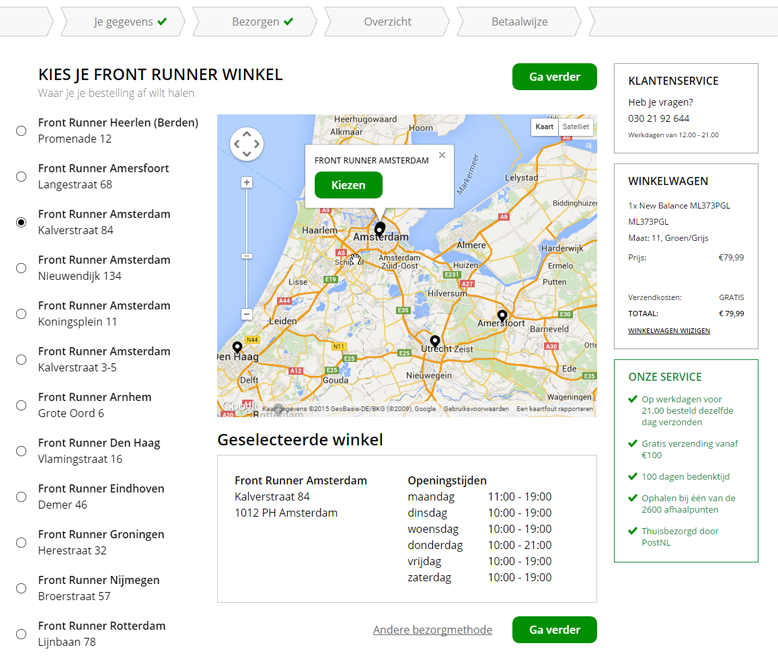Click the Amsterdam store map marker
Image resolution: width=778 pixels, height=660 pixels.
[380, 229]
